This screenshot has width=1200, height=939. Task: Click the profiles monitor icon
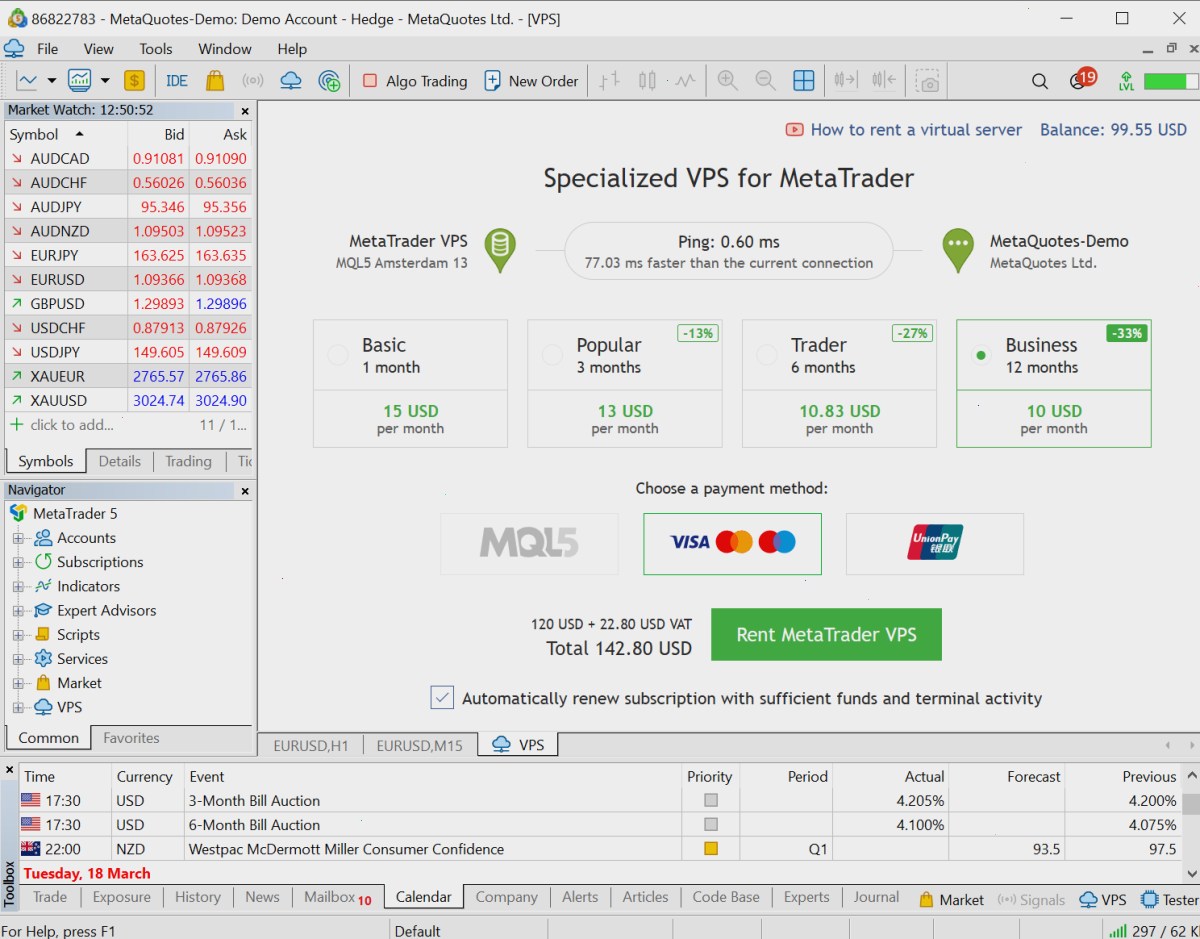click(x=80, y=81)
